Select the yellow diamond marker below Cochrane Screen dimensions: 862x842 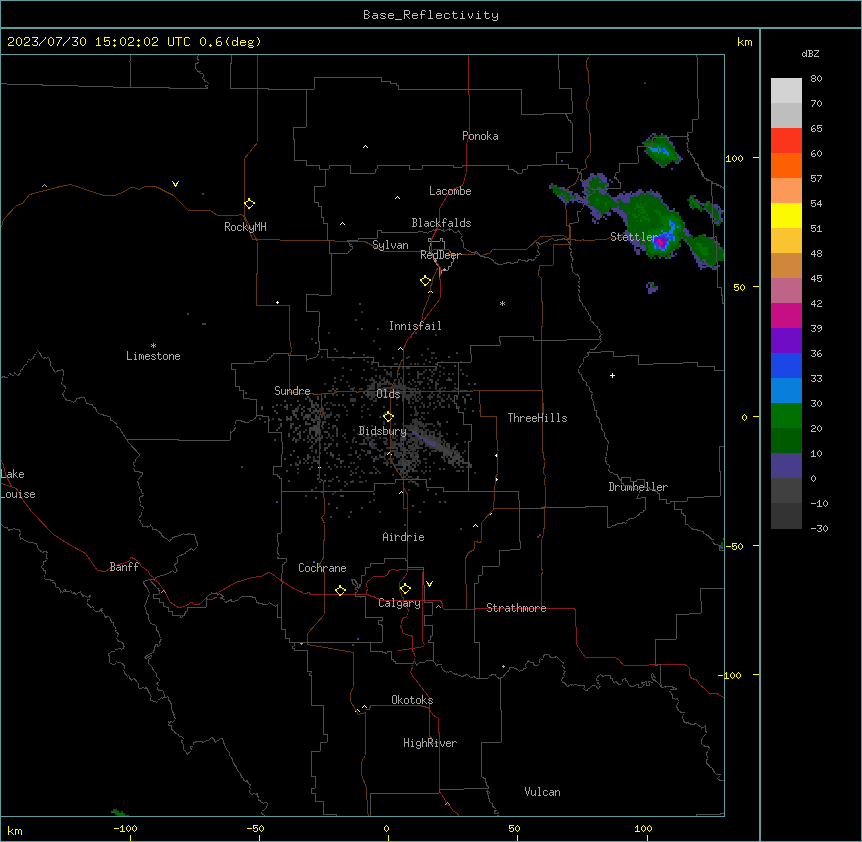(340, 590)
